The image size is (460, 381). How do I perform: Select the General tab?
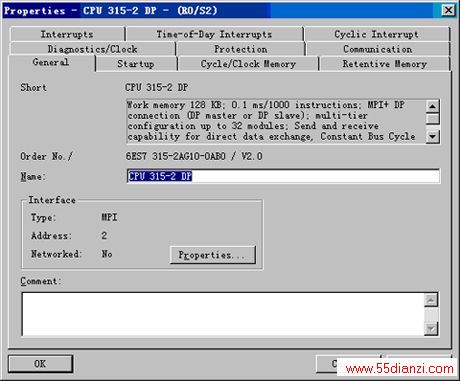pyautogui.click(x=51, y=62)
